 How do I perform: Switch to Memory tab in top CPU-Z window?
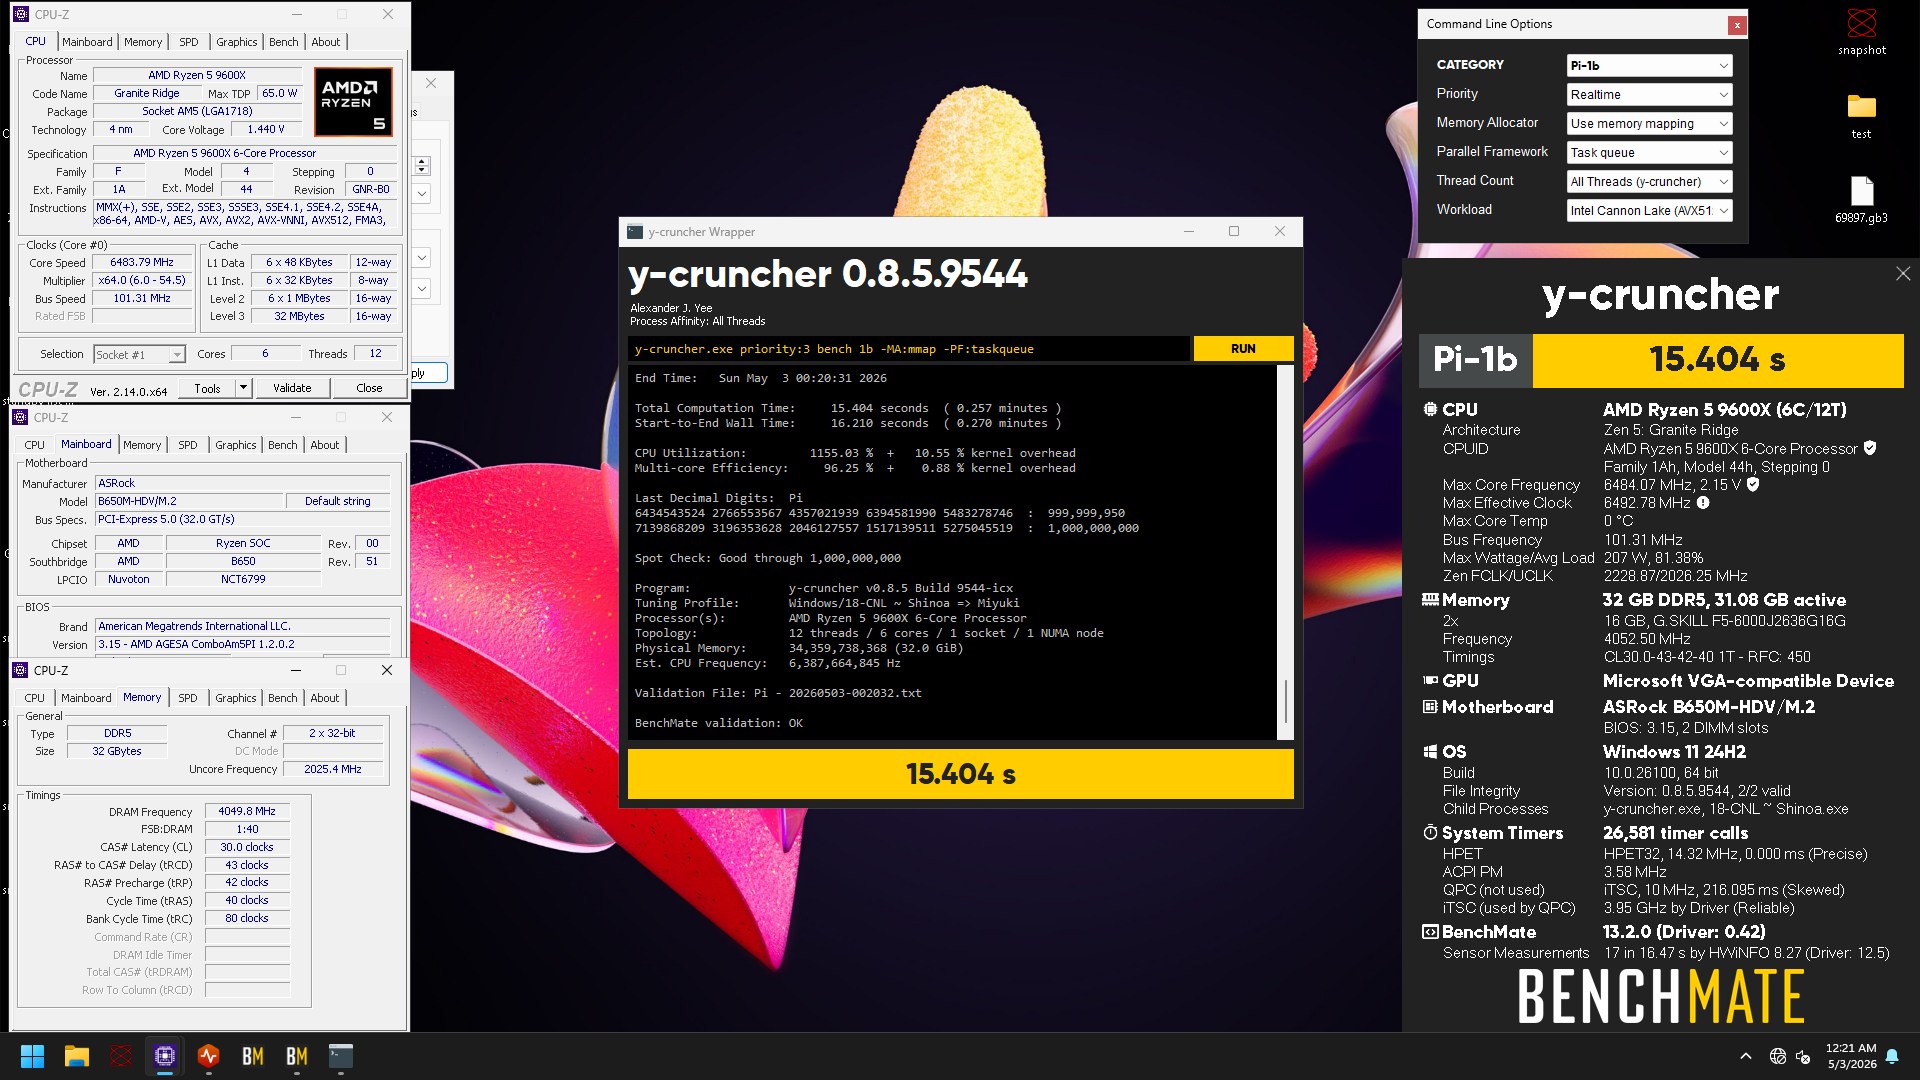point(143,42)
